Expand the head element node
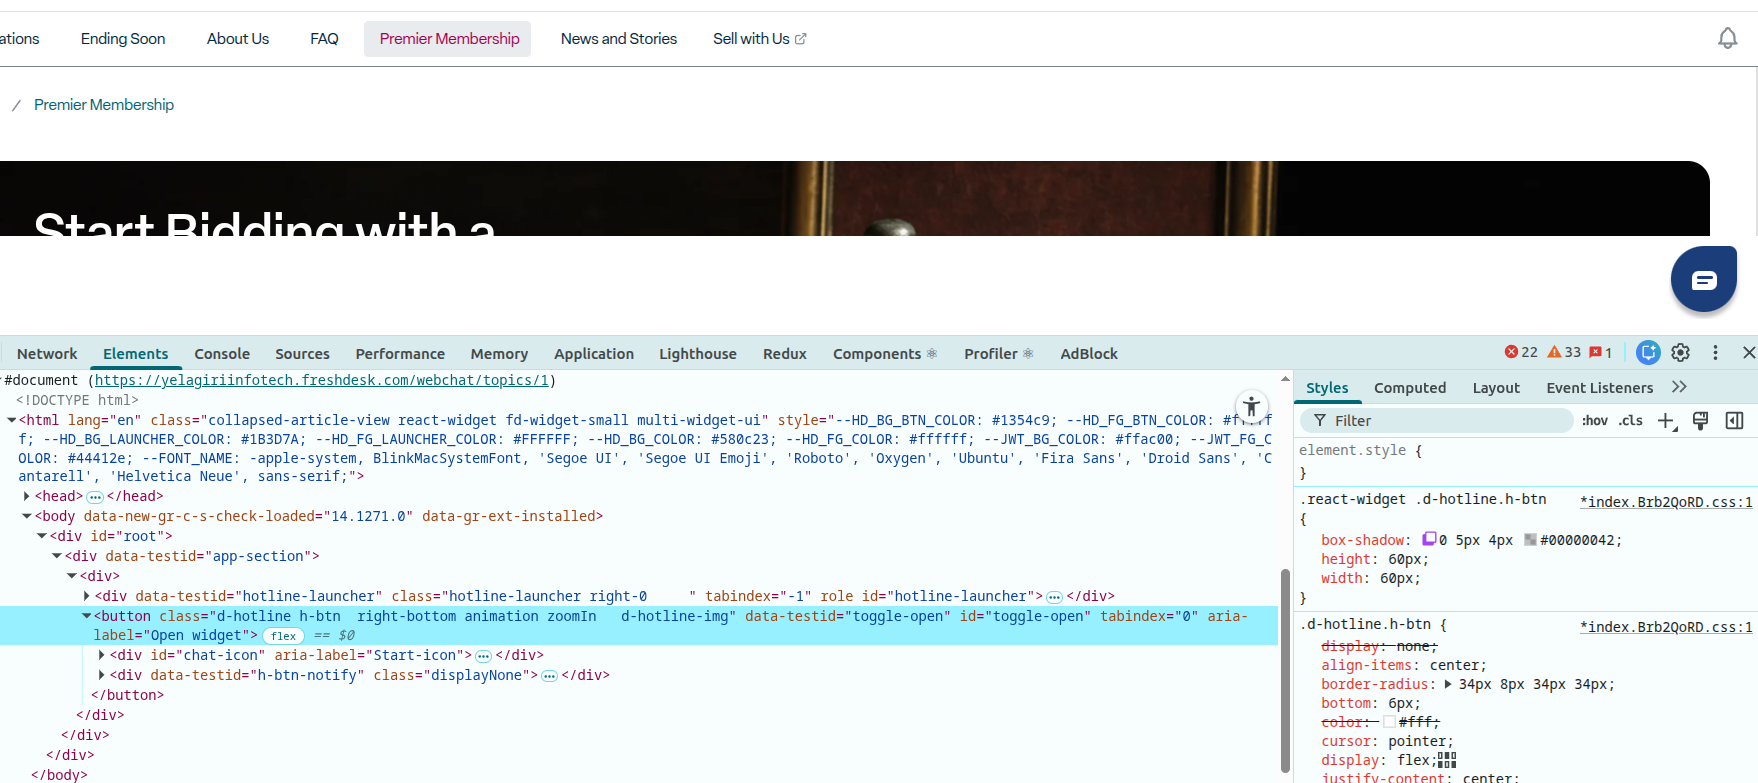The image size is (1758, 783). click(x=26, y=496)
